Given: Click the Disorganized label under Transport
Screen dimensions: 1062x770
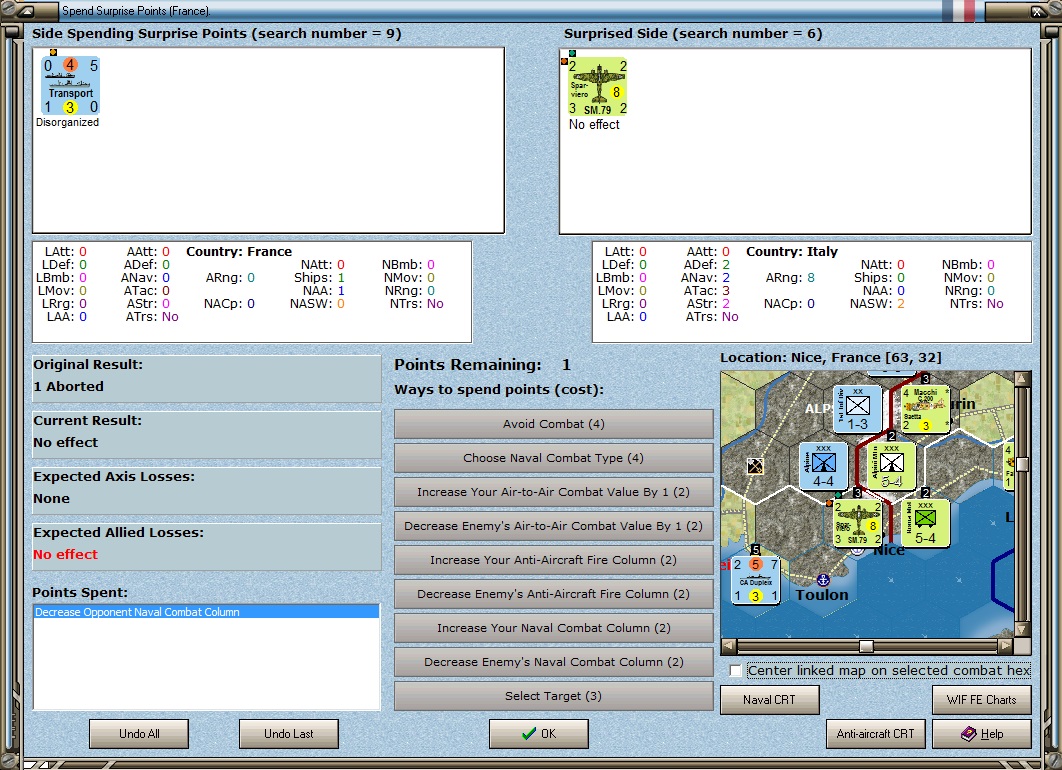Looking at the screenshot, I should click(67, 122).
